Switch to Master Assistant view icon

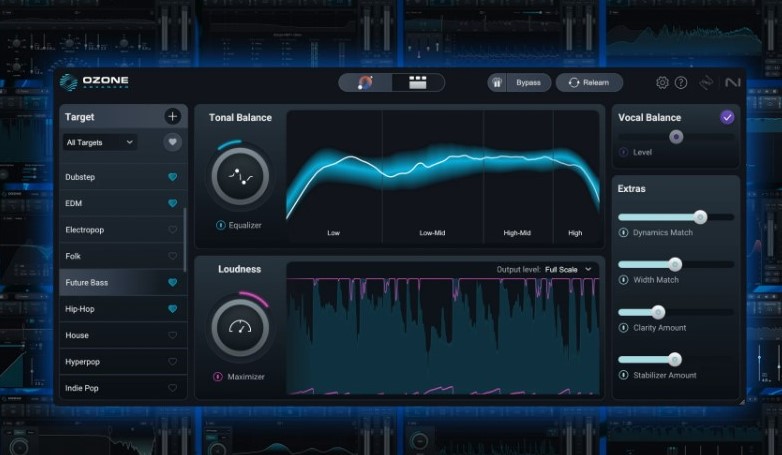point(366,83)
